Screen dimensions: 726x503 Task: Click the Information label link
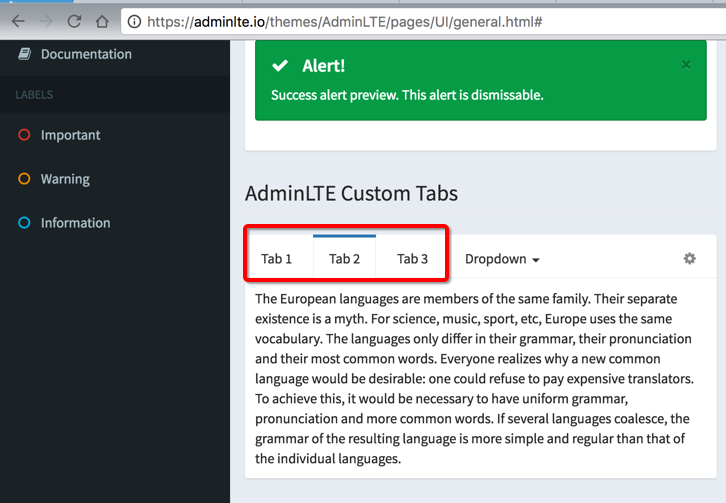(x=75, y=223)
